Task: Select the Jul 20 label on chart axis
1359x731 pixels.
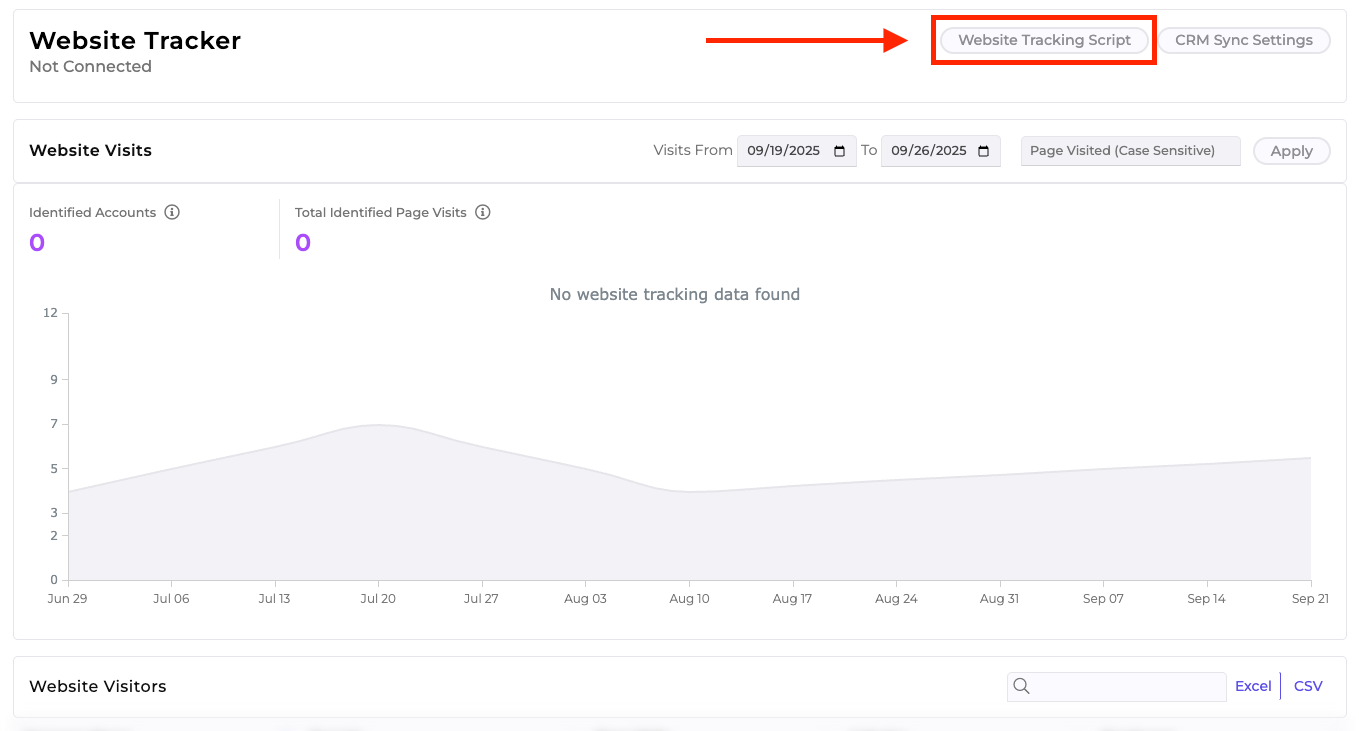Action: (x=378, y=599)
